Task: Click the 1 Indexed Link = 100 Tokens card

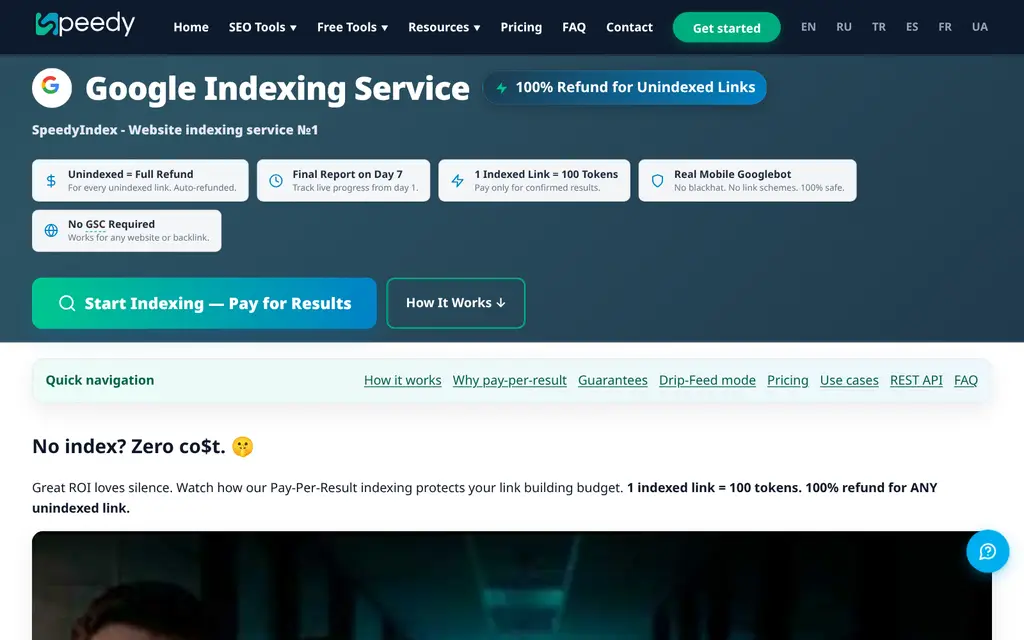Action: [534, 180]
